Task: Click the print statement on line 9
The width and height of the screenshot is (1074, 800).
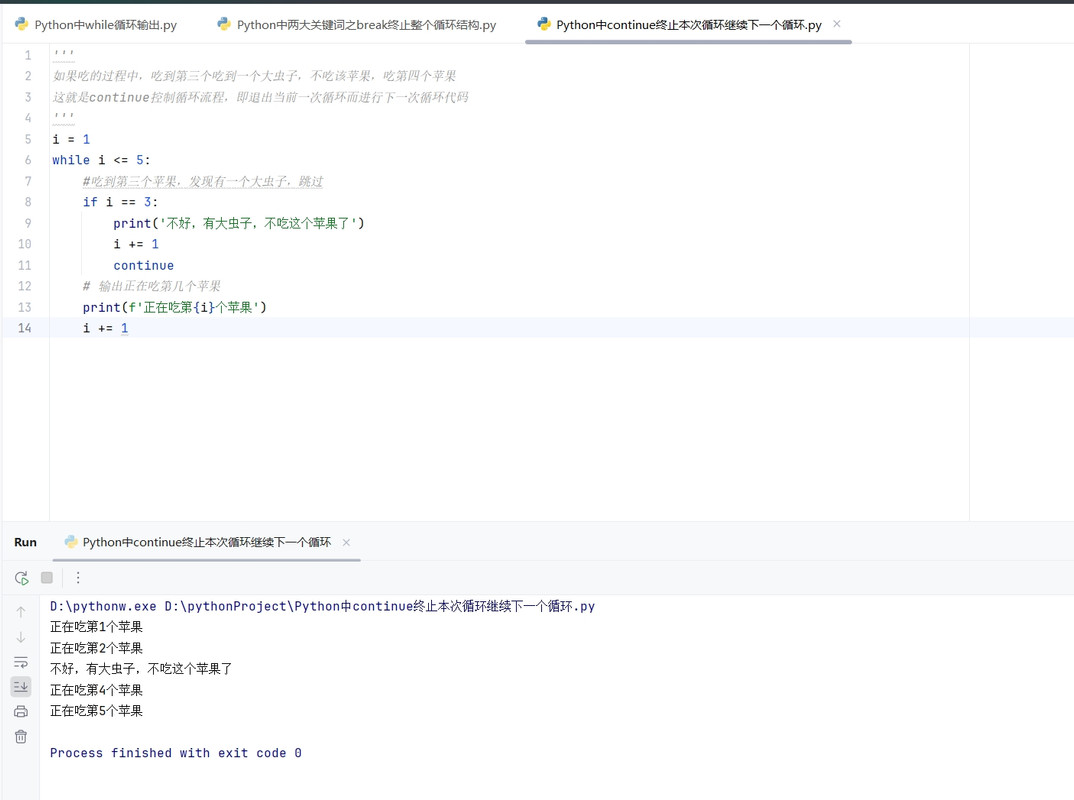Action: pos(238,223)
